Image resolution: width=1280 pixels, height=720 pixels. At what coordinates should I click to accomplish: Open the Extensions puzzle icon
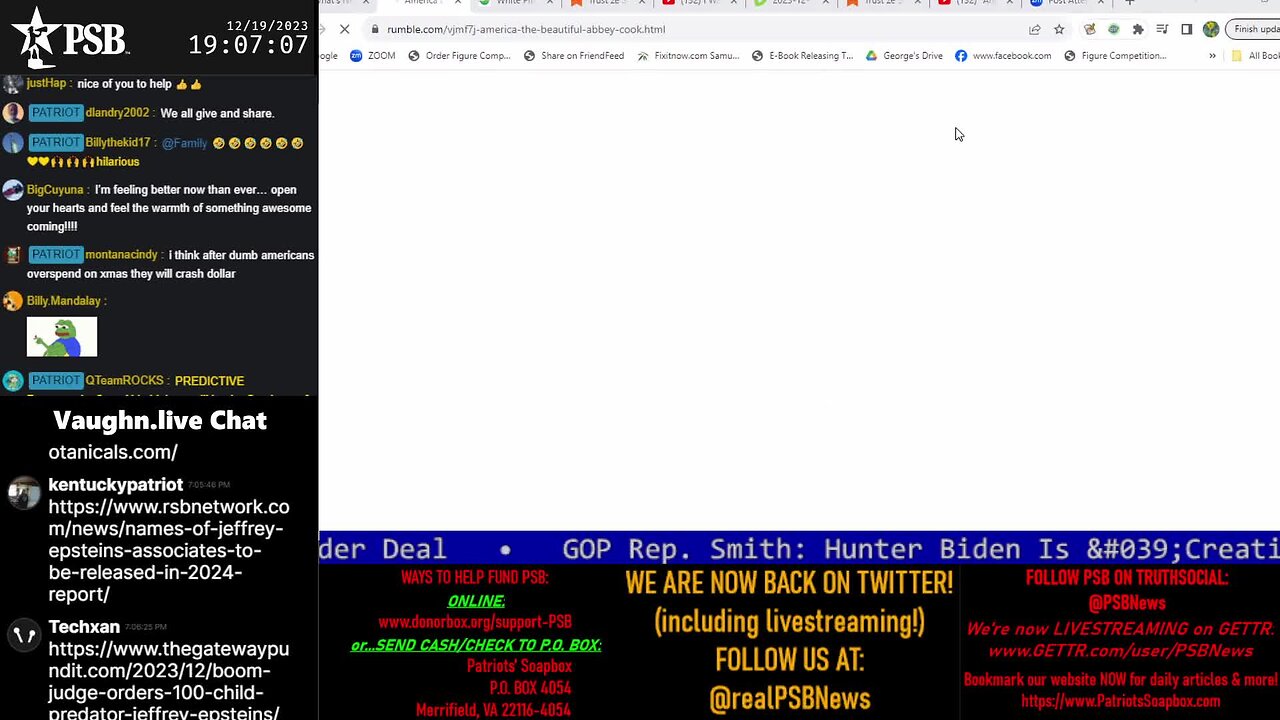tap(1138, 29)
